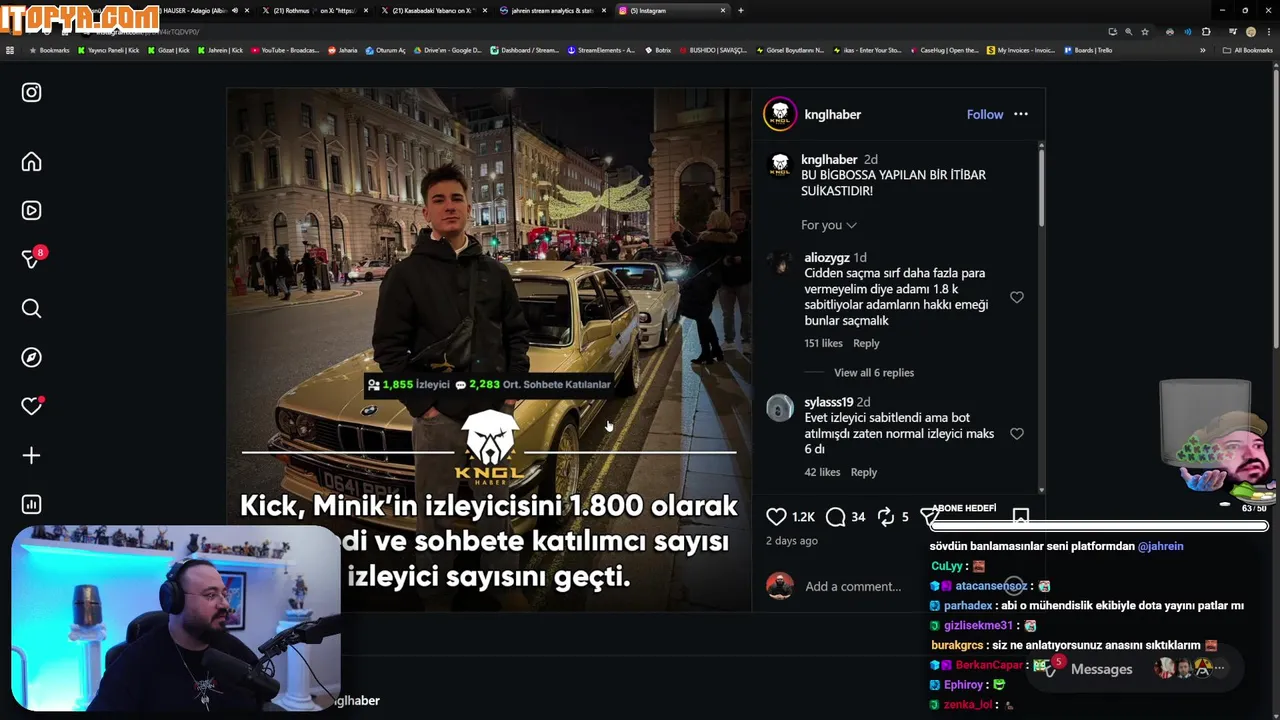This screenshot has width=1280, height=720.
Task: Open StreamElements bookmark
Action: click(x=601, y=50)
